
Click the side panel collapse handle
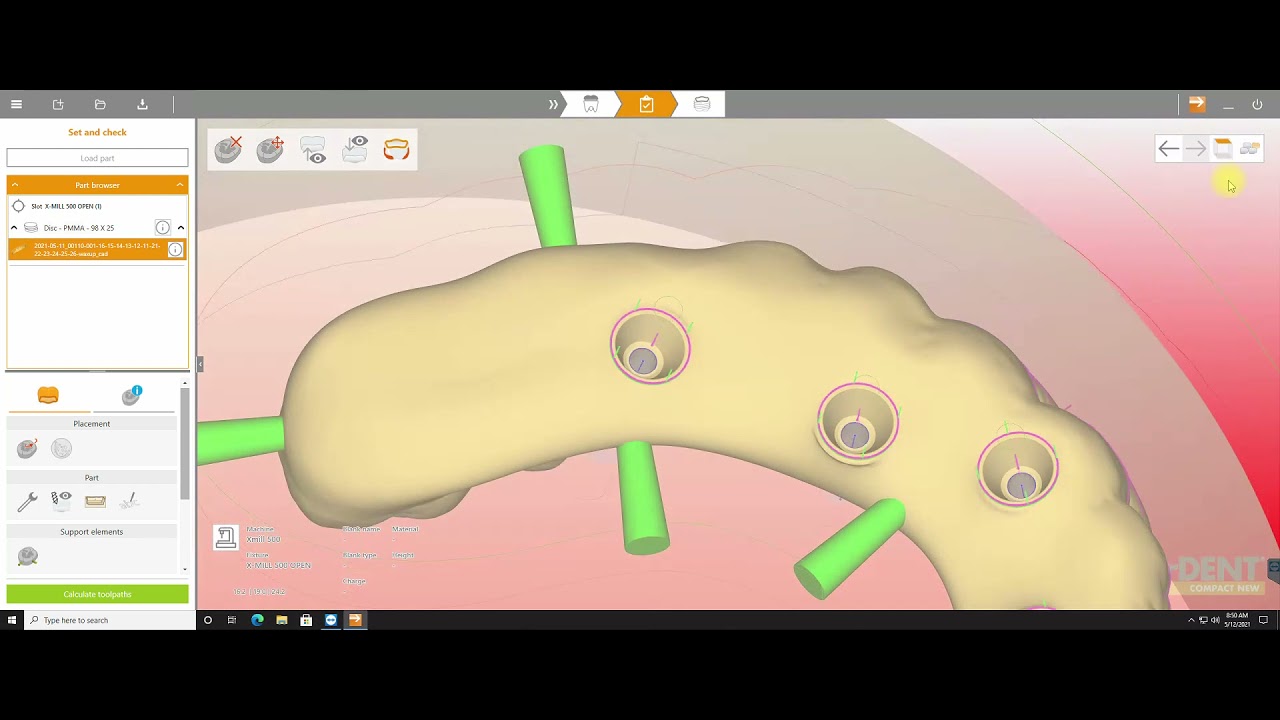200,365
